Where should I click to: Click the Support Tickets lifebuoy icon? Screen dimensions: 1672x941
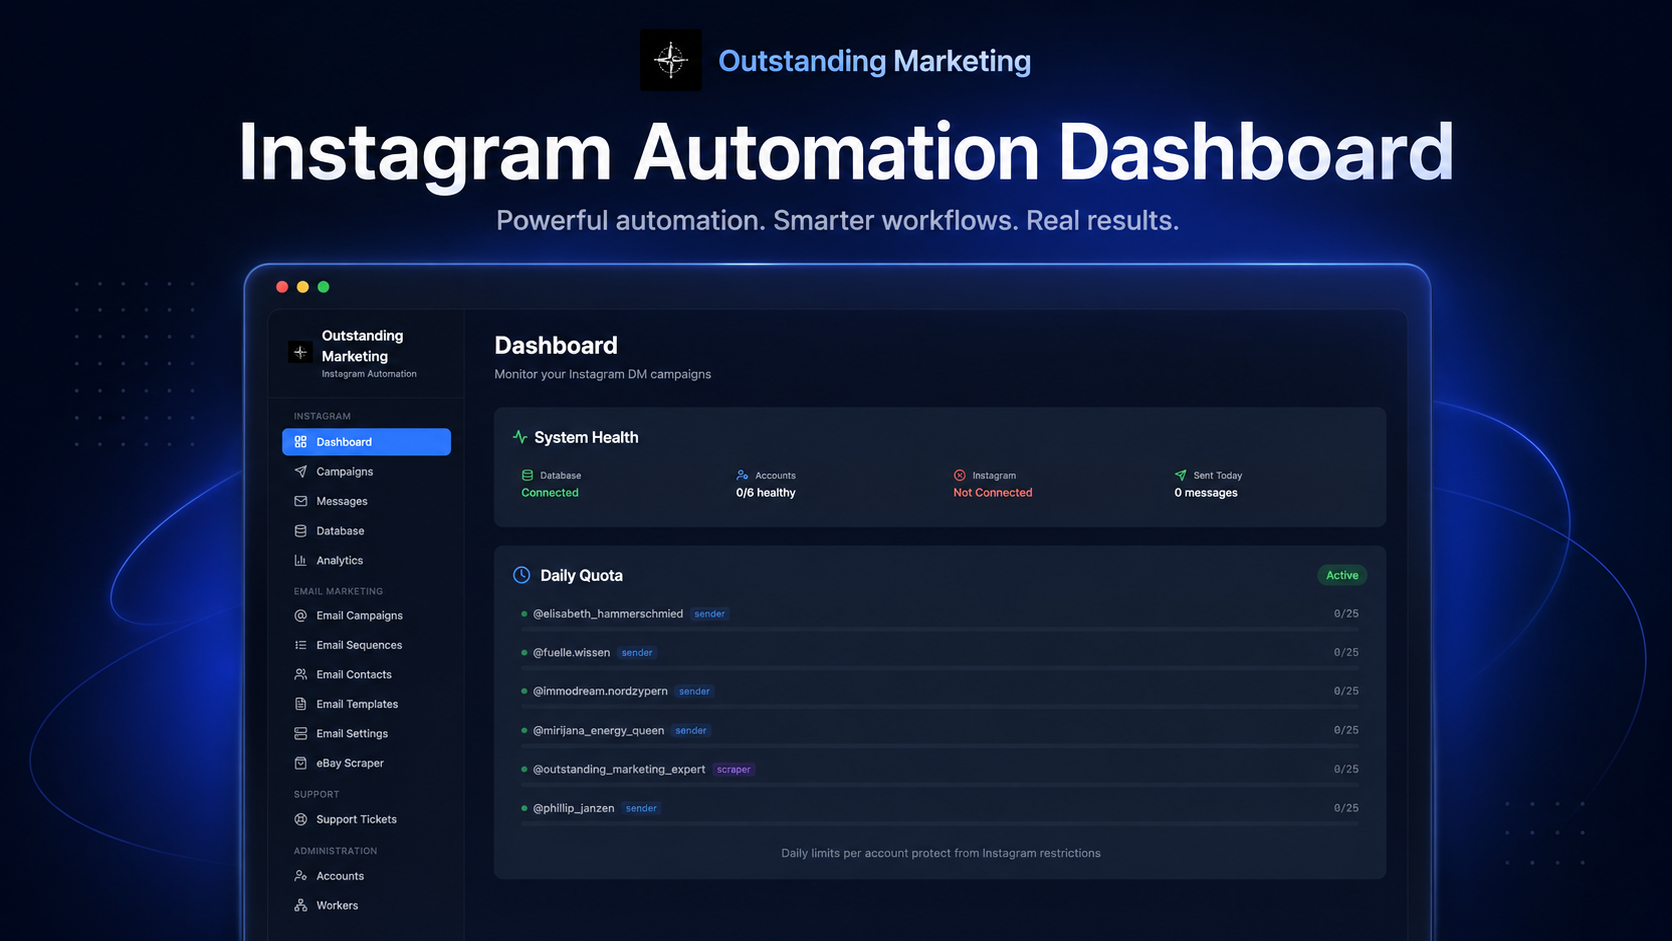pyautogui.click(x=300, y=819)
